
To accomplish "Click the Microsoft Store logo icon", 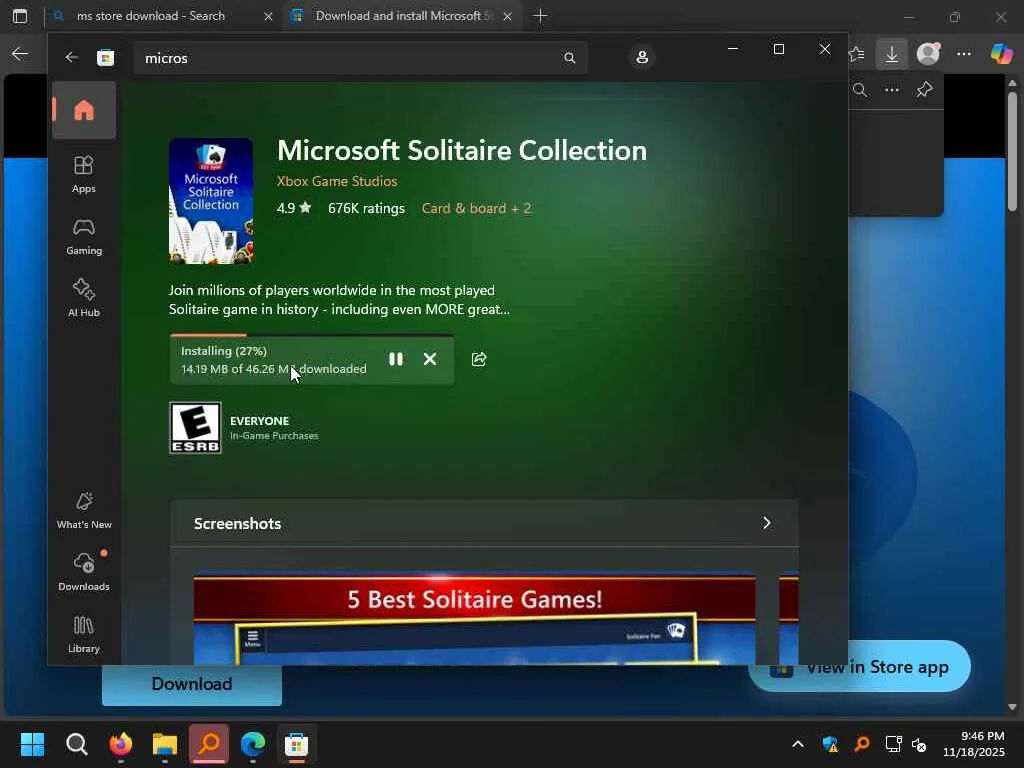I will click(106, 57).
